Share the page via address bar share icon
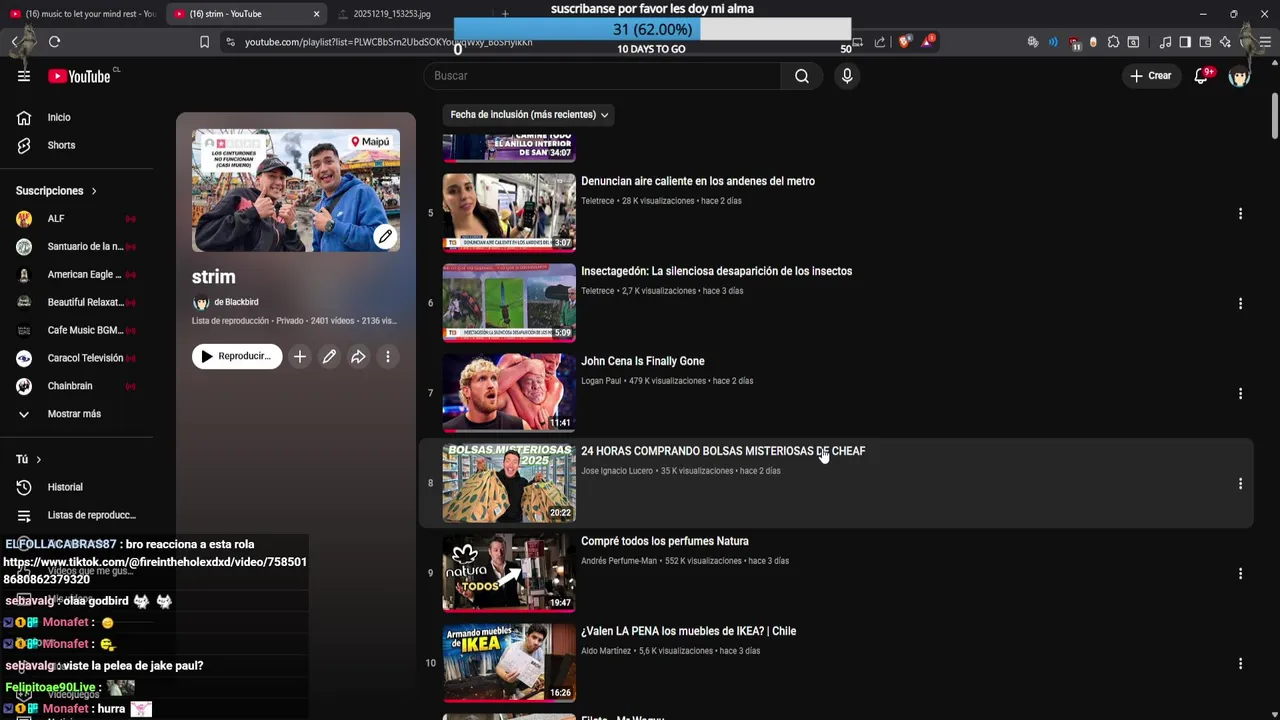 pyautogui.click(x=880, y=42)
